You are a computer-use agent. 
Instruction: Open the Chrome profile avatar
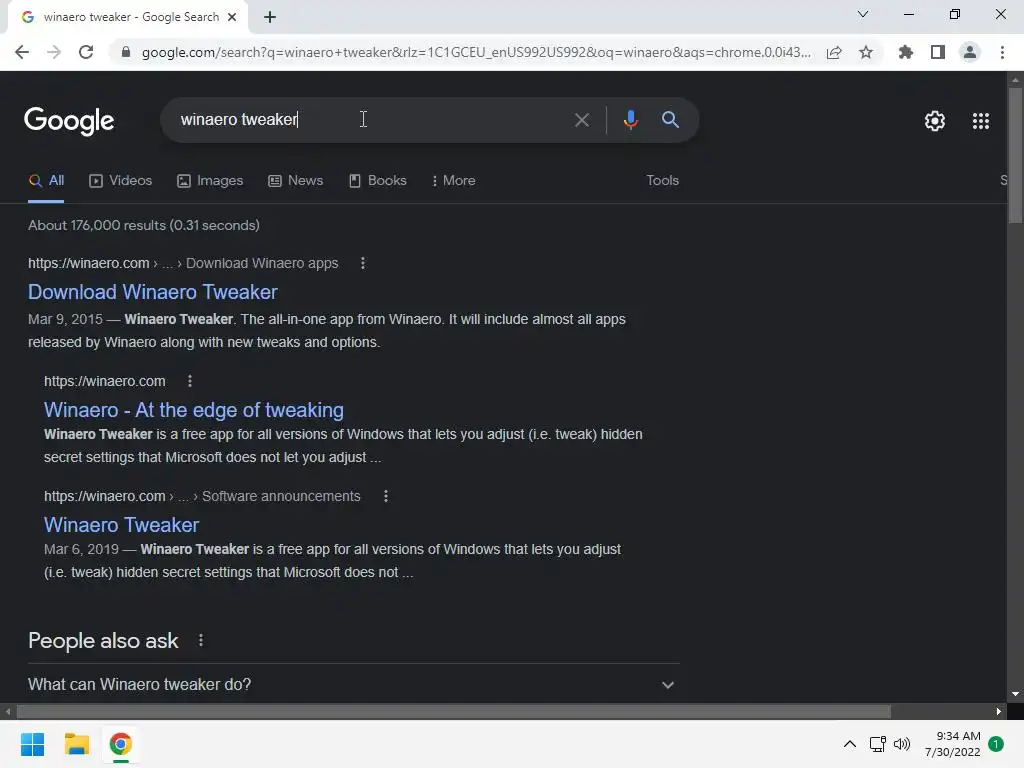click(x=970, y=52)
